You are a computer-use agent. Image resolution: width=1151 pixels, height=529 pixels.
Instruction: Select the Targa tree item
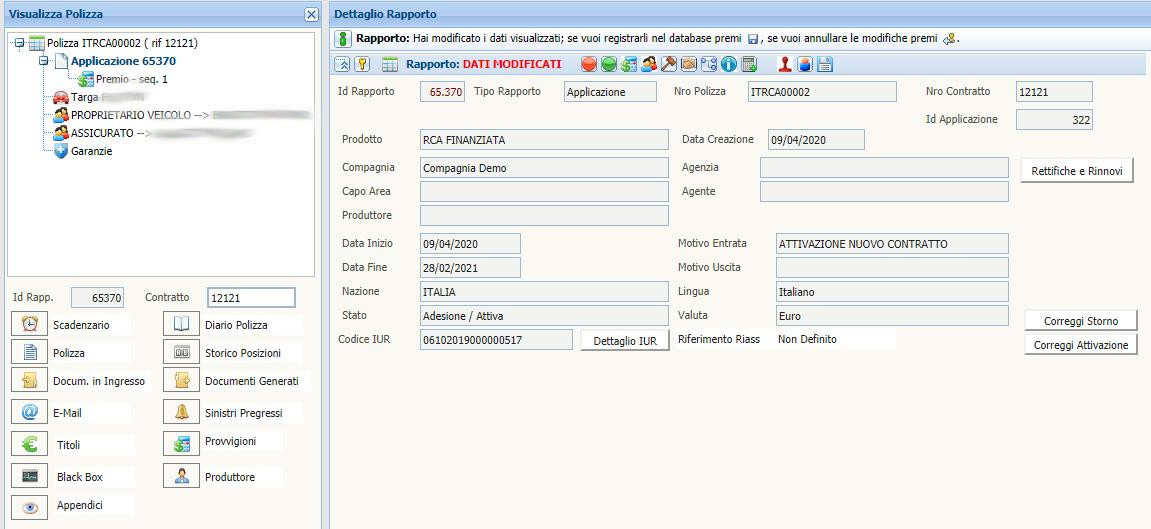tap(84, 97)
